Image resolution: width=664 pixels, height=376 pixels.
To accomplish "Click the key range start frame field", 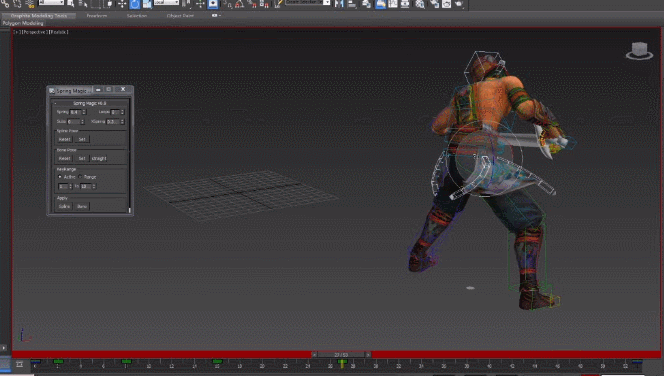I will 63,186.
